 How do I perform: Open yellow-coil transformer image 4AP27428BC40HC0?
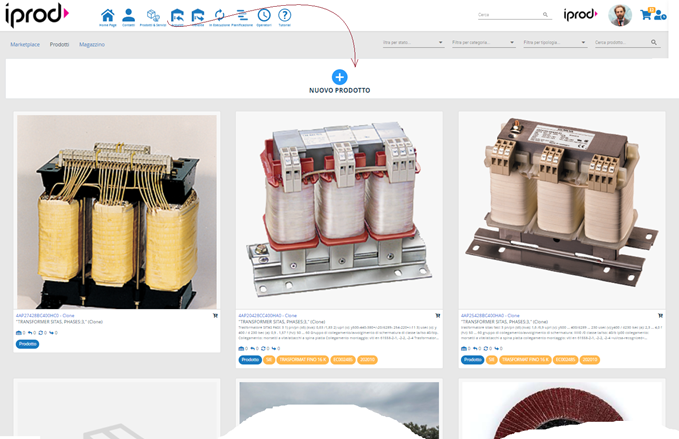tap(117, 212)
